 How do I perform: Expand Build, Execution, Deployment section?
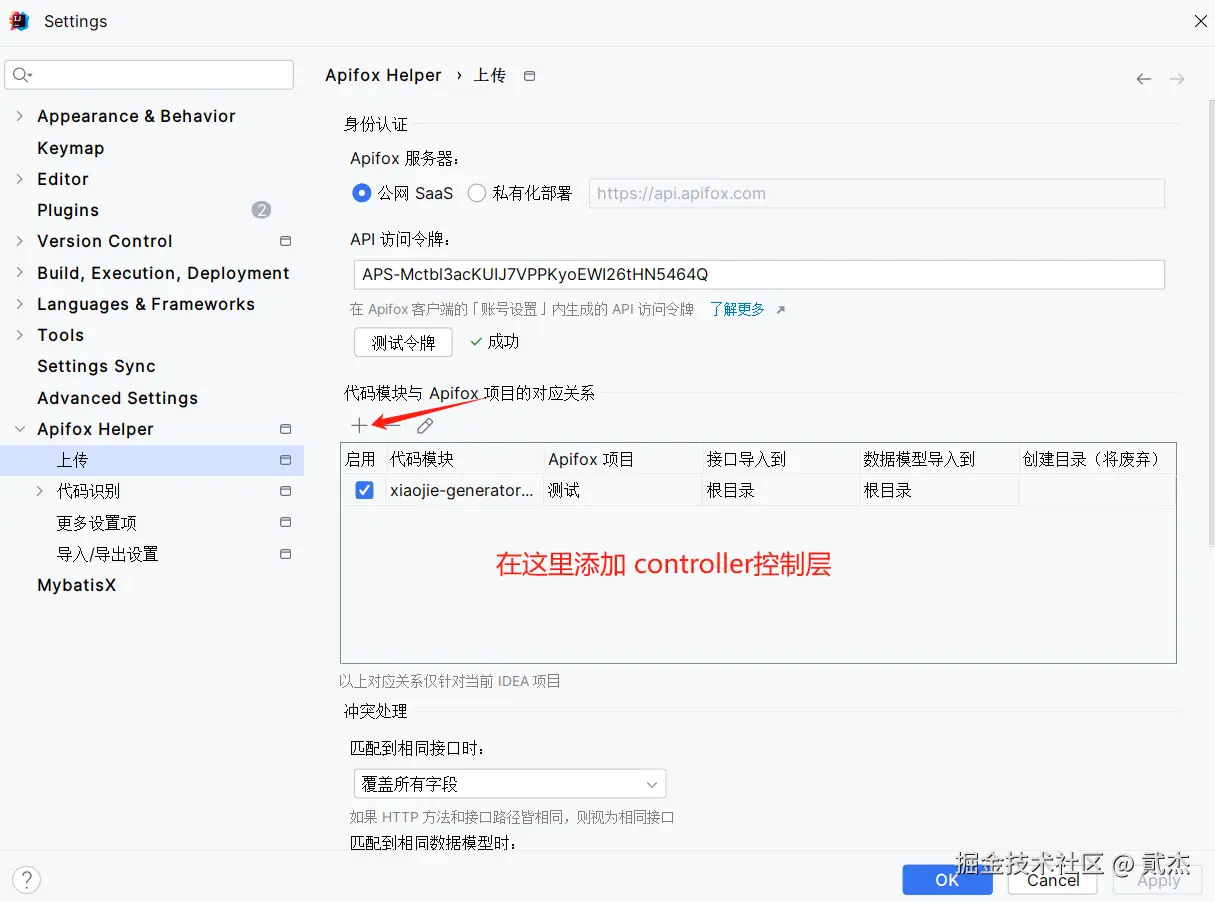pyautogui.click(x=20, y=273)
